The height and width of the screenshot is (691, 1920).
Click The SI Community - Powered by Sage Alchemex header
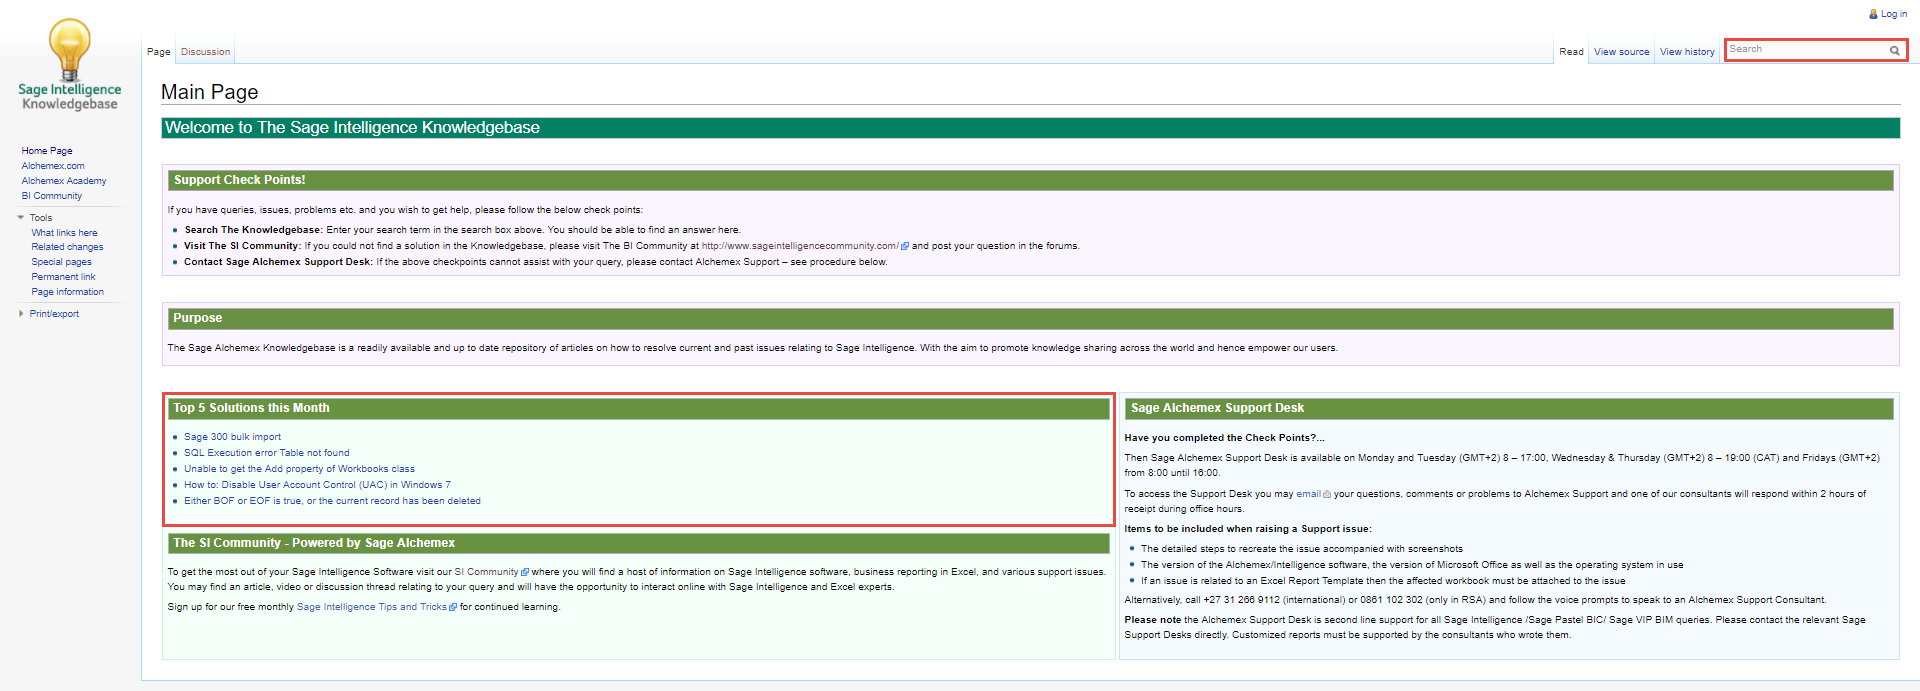(x=639, y=543)
